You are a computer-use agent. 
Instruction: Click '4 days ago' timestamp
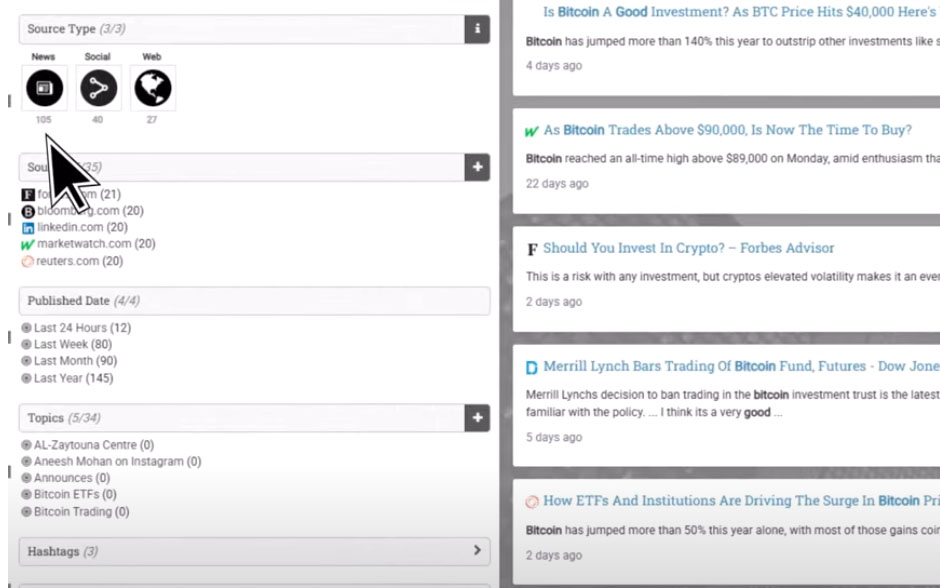click(554, 66)
